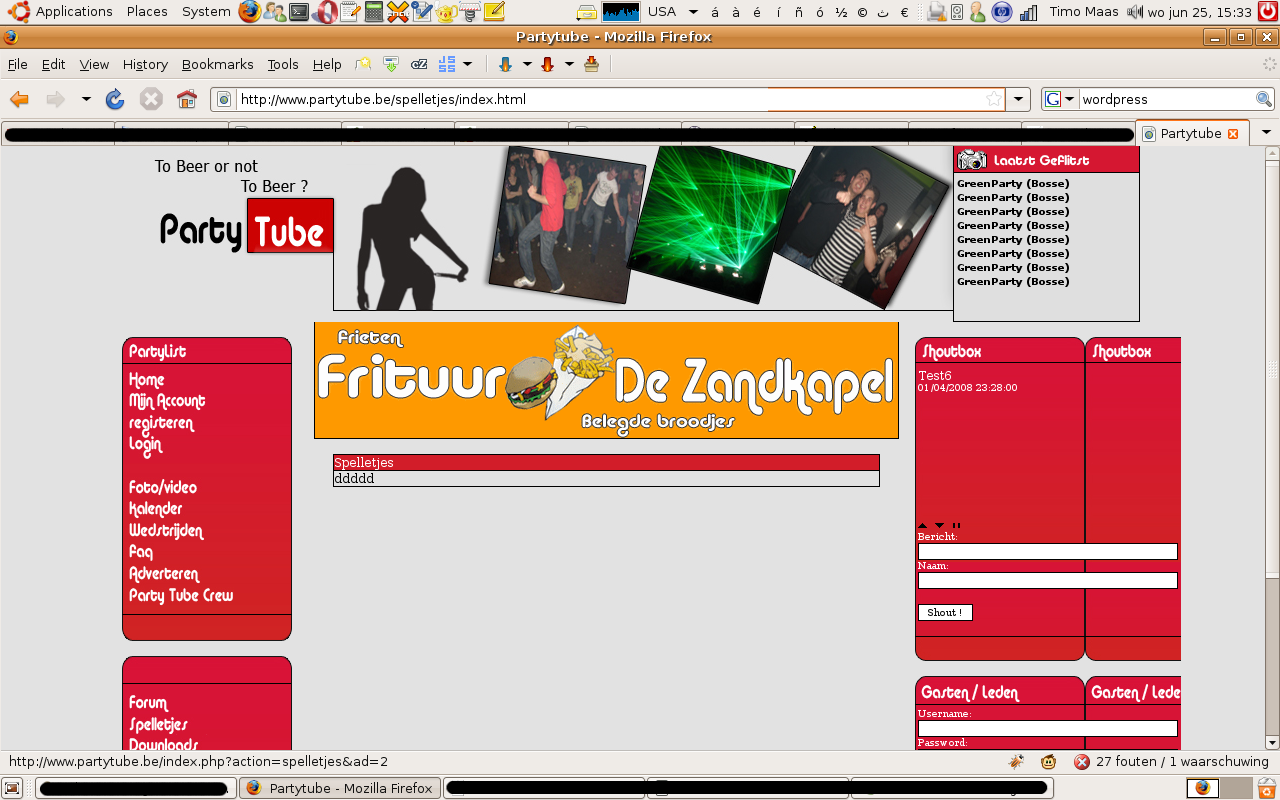The width and height of the screenshot is (1280, 800).
Task: Open Greasemonkey monkey status icon
Action: [1048, 762]
